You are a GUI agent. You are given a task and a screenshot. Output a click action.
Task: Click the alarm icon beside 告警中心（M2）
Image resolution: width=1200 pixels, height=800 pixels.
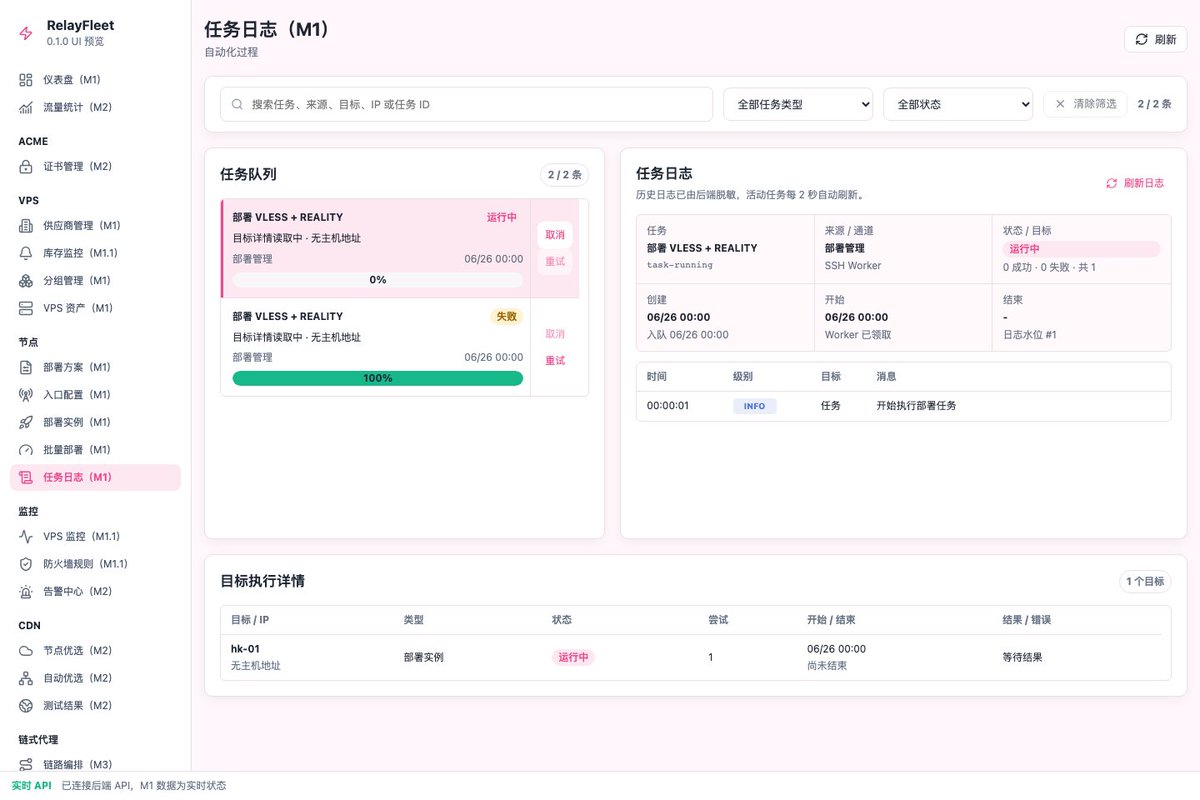click(x=26, y=591)
